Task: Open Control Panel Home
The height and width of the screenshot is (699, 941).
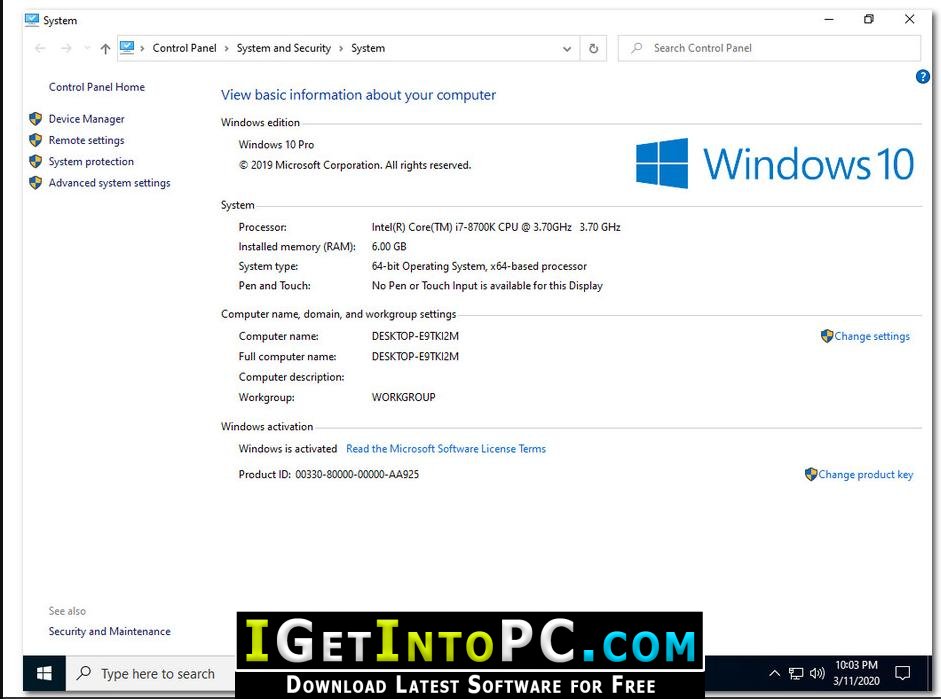Action: click(x=97, y=87)
